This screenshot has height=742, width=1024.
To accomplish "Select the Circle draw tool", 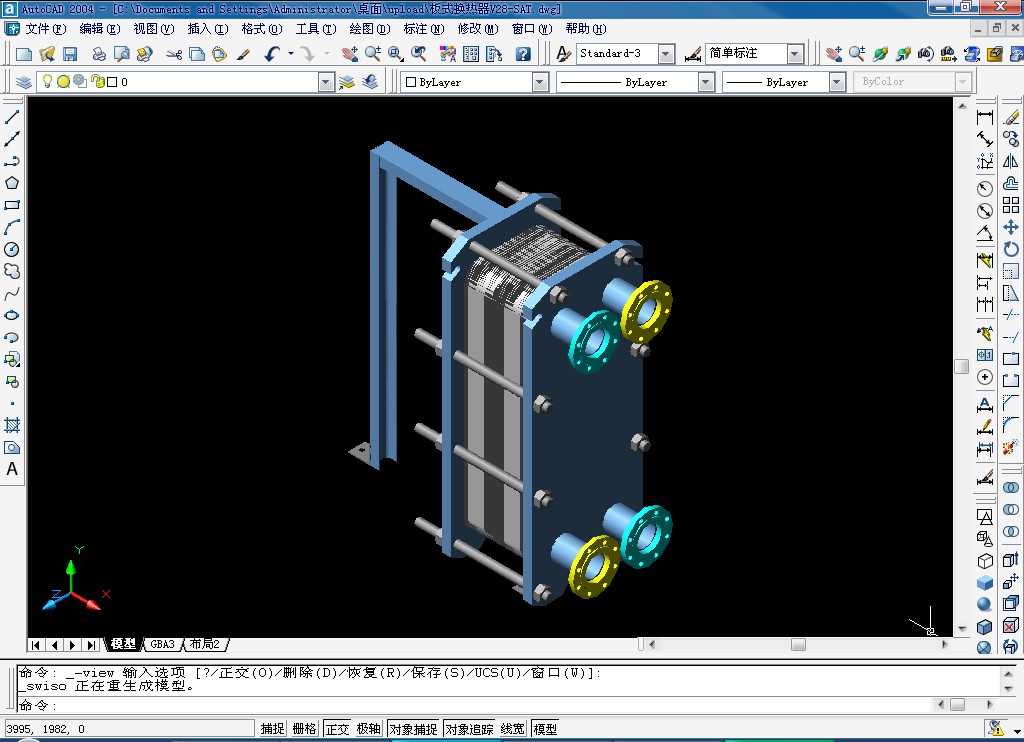I will [12, 249].
